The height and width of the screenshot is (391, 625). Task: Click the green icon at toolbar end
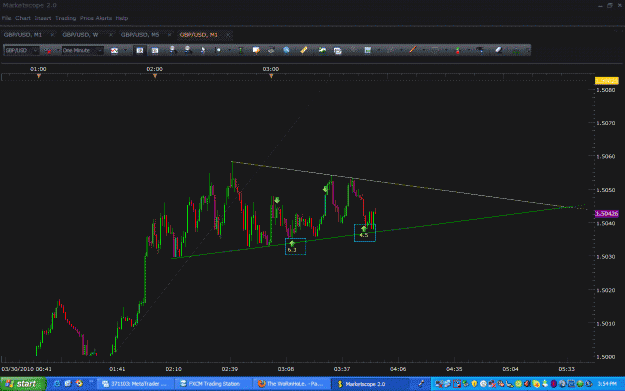[x=516, y=51]
